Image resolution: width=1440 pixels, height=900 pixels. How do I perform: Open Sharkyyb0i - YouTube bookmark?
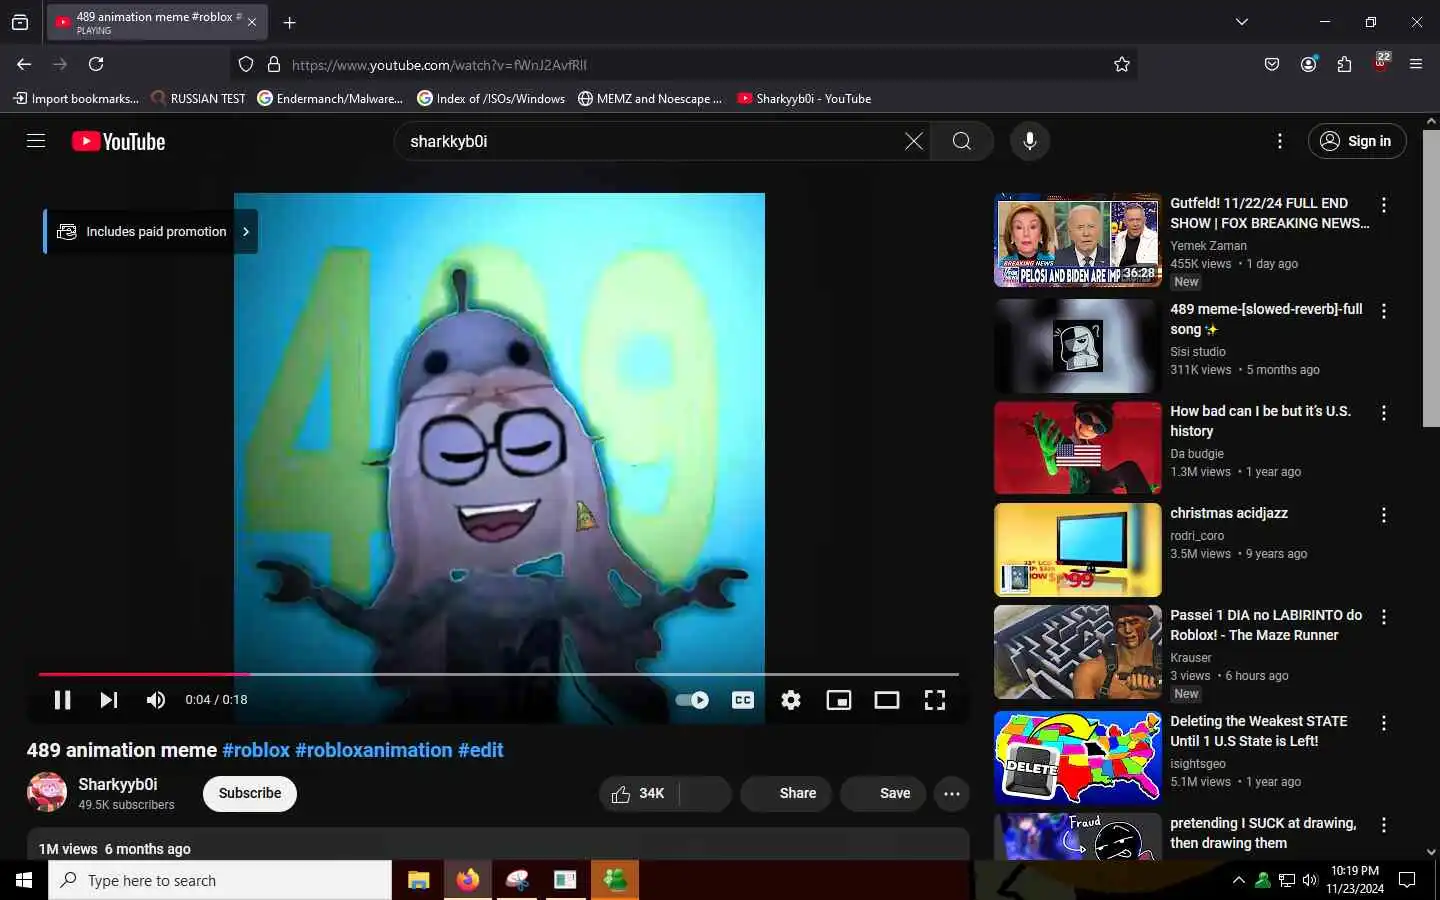(804, 98)
